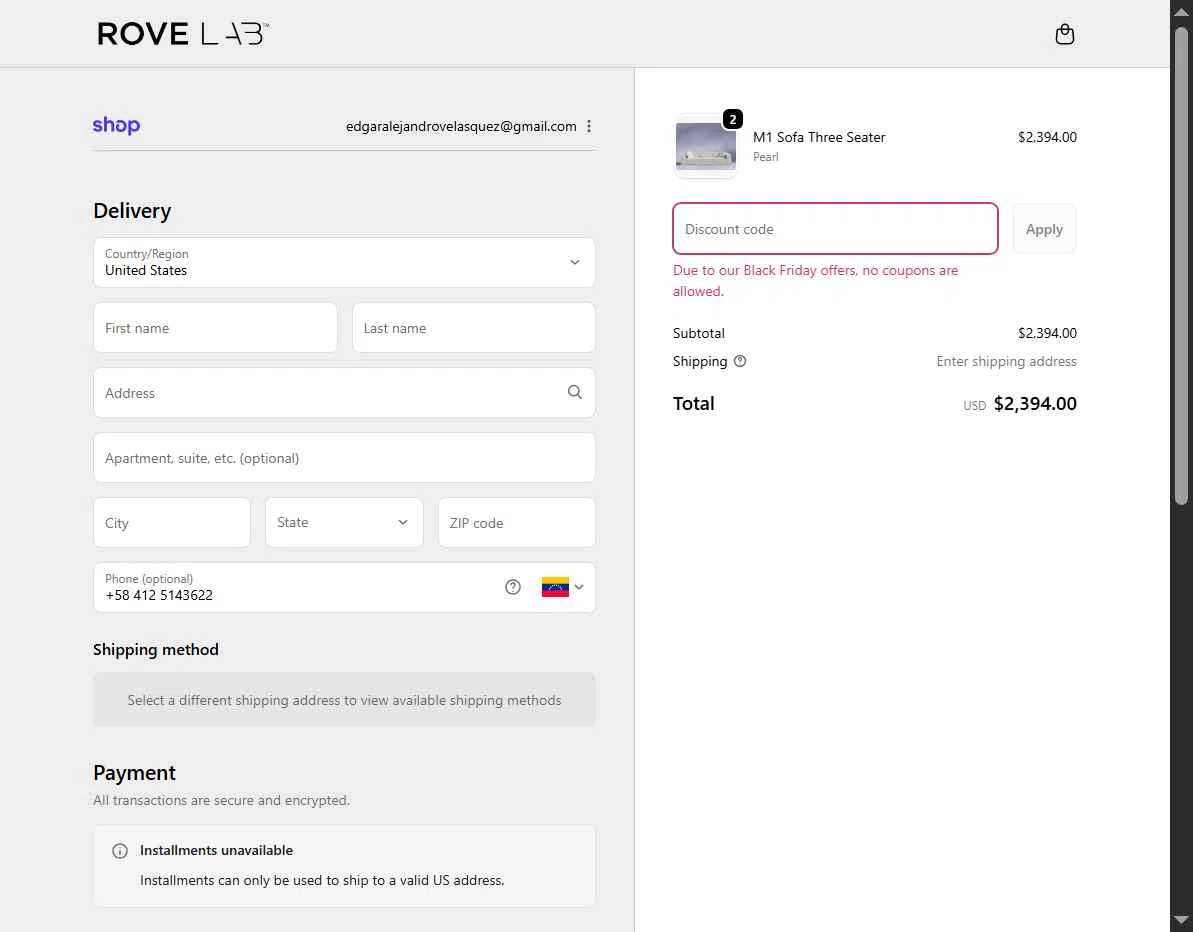Click the First name field
1193x932 pixels.
(x=215, y=328)
